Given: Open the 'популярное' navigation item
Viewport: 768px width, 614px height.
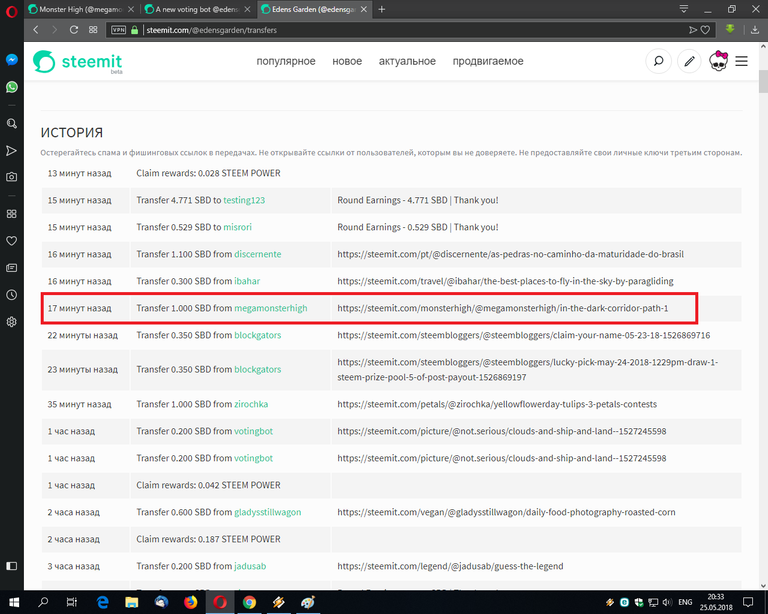Looking at the screenshot, I should point(285,61).
